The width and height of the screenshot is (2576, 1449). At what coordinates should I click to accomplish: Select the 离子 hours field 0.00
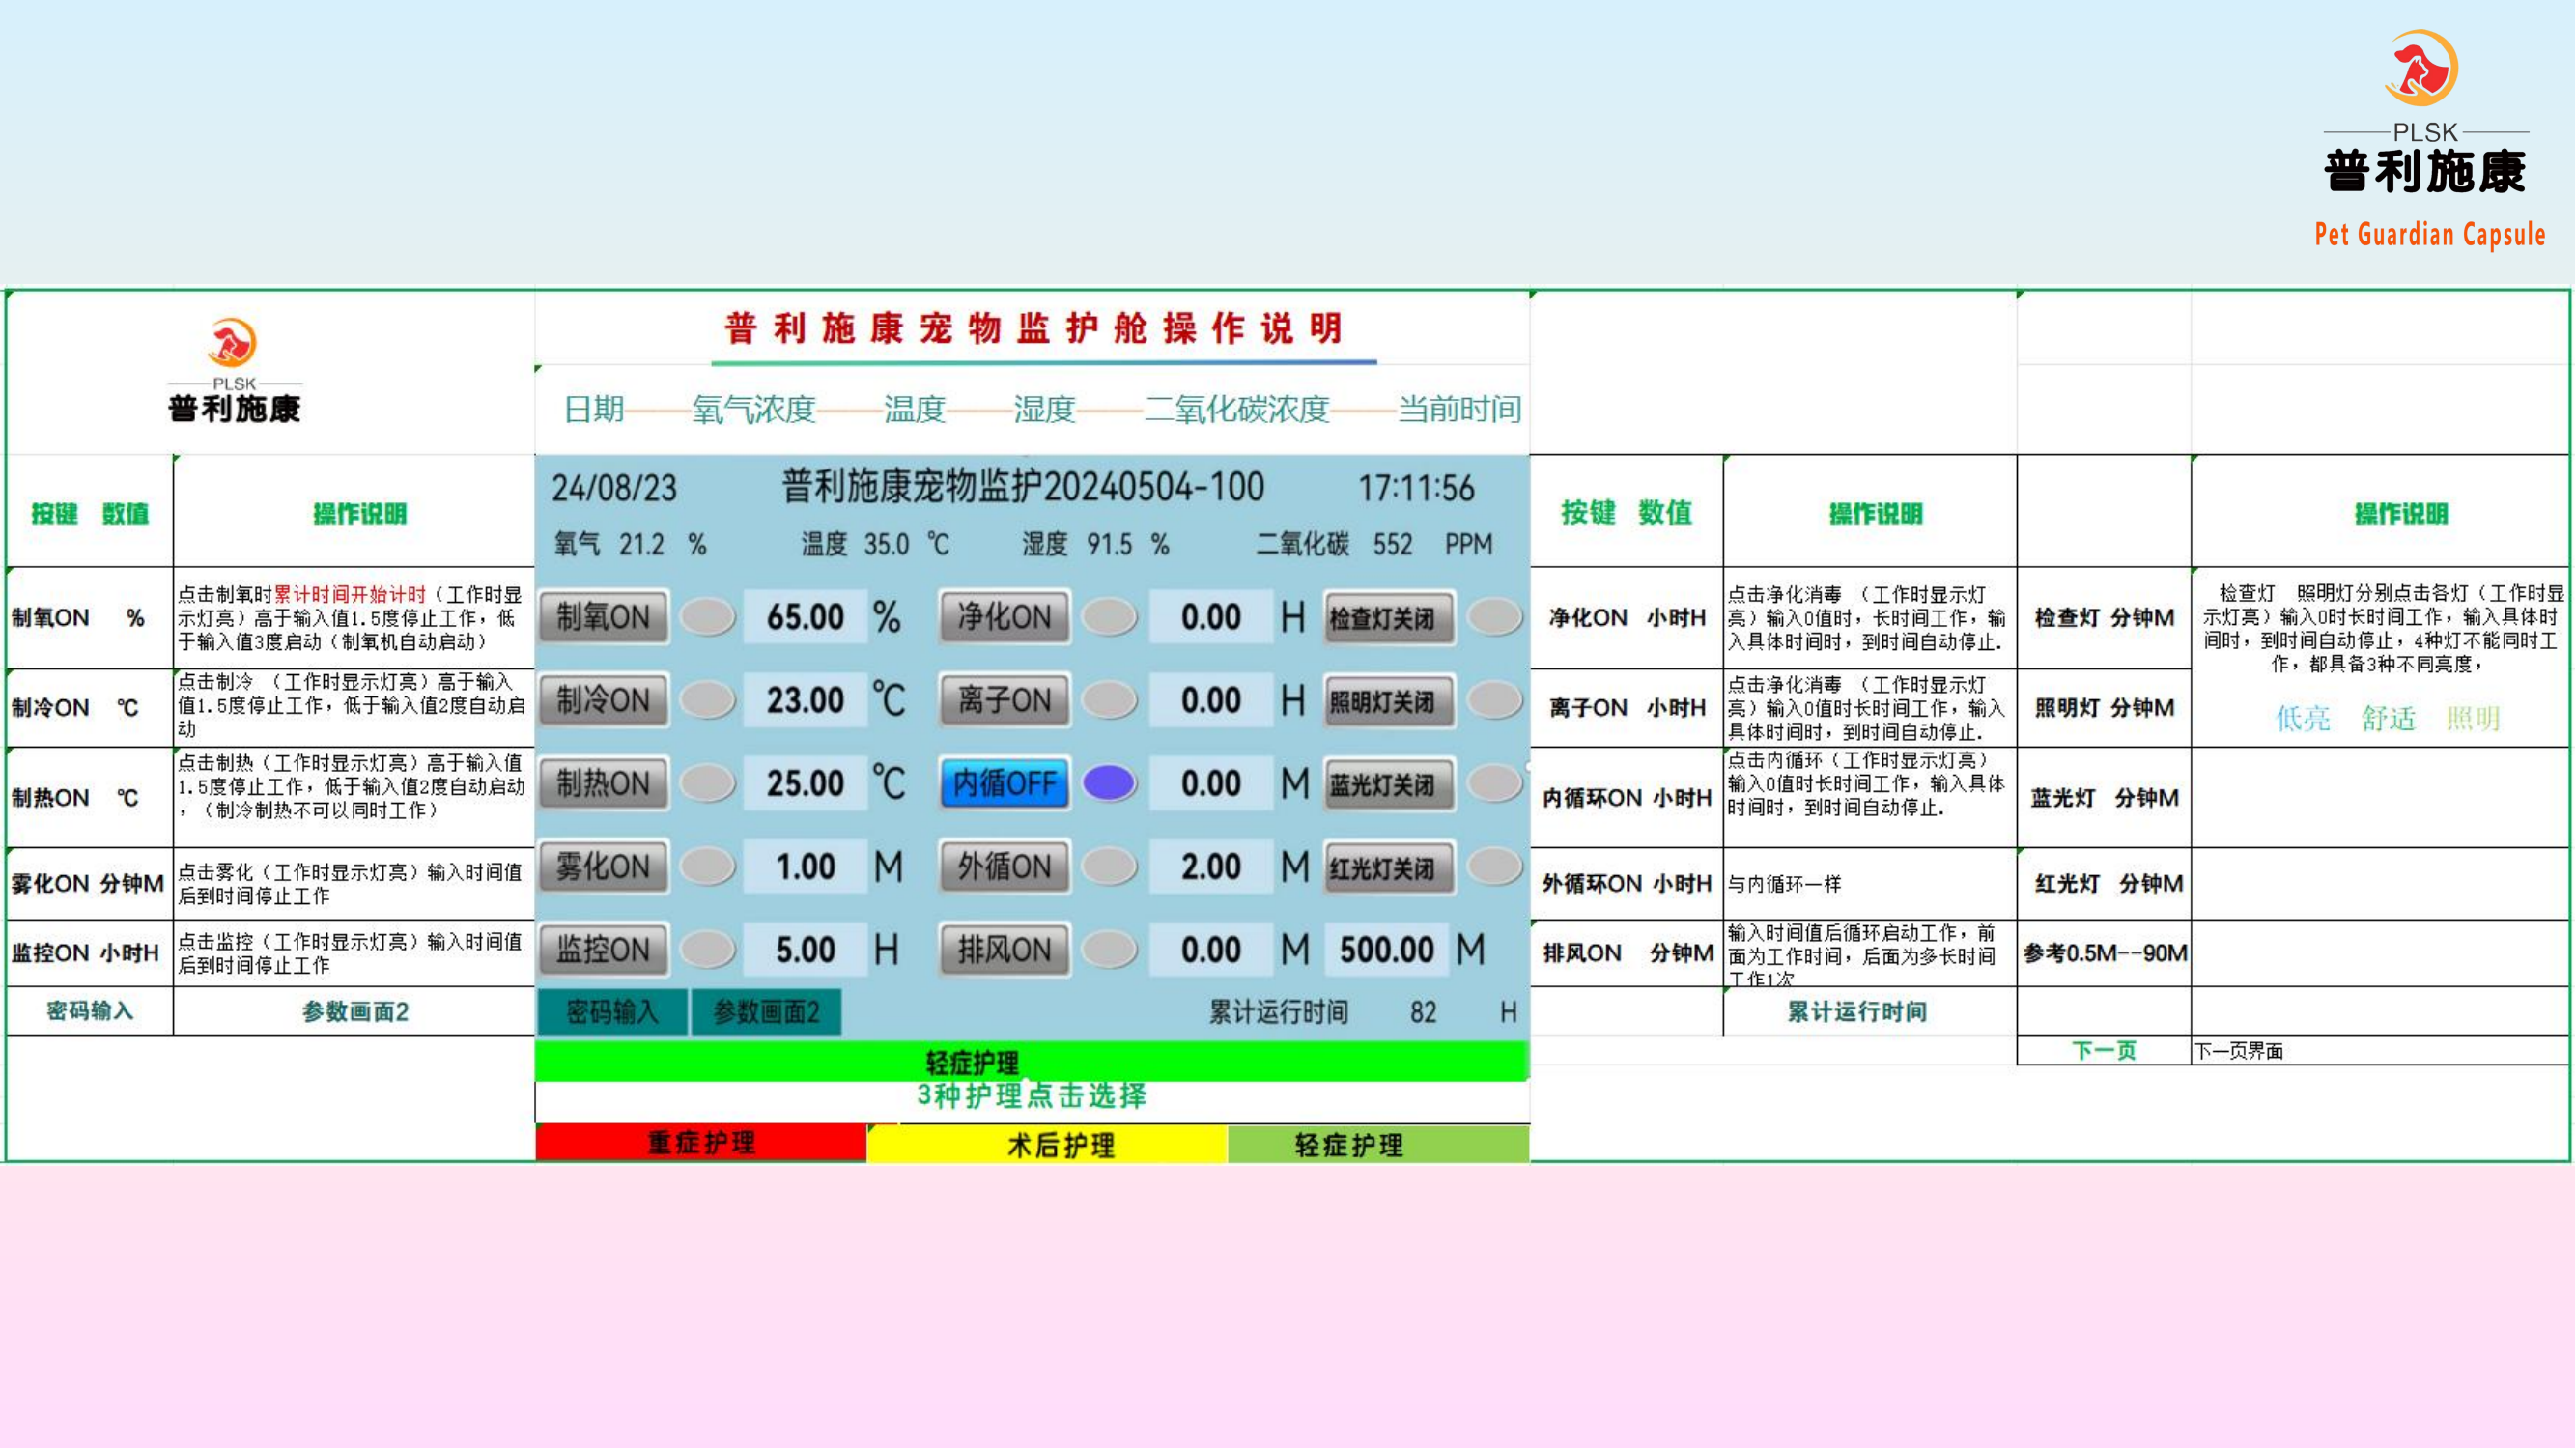coord(1211,700)
